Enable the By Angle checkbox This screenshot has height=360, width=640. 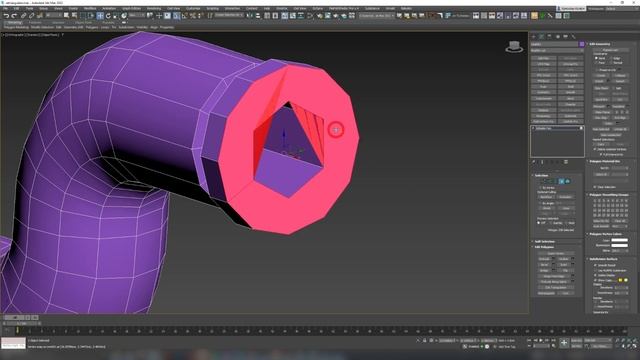(x=540, y=203)
